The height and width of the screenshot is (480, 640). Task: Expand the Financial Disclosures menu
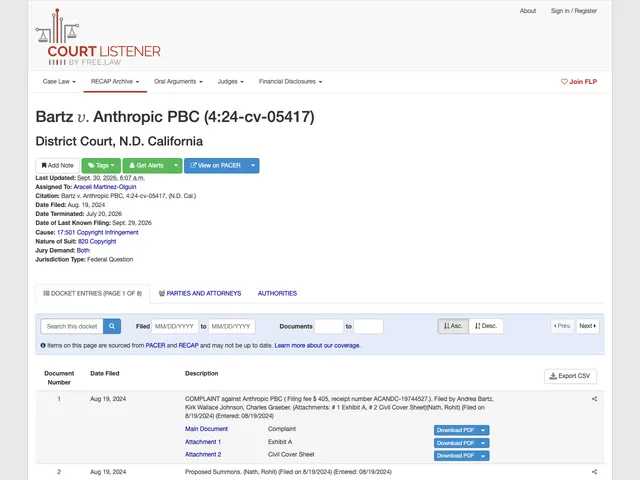point(291,82)
